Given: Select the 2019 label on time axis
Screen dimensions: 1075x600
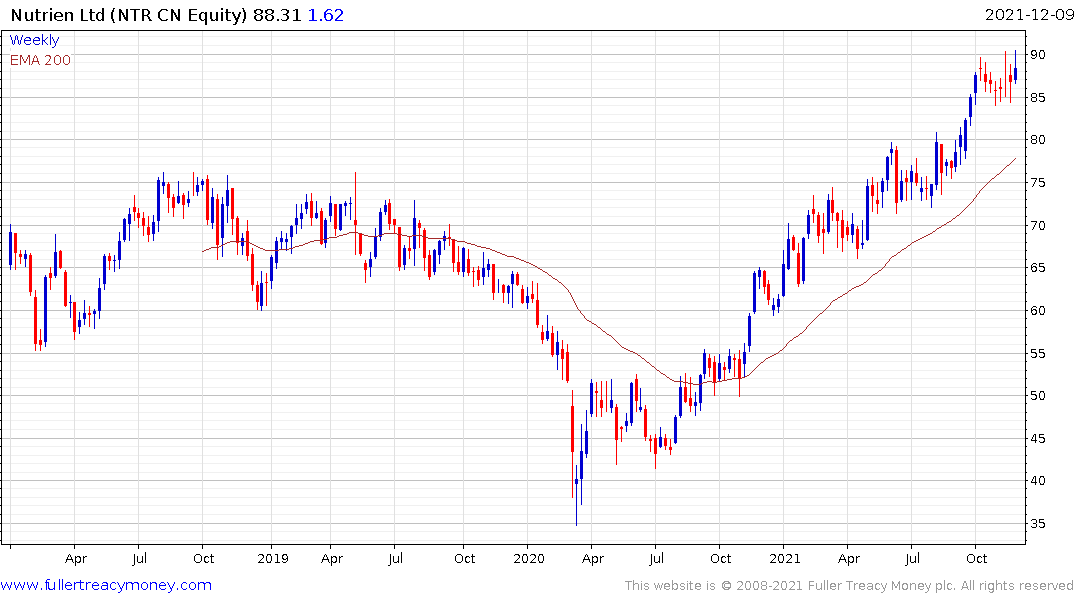Looking at the screenshot, I should [273, 559].
